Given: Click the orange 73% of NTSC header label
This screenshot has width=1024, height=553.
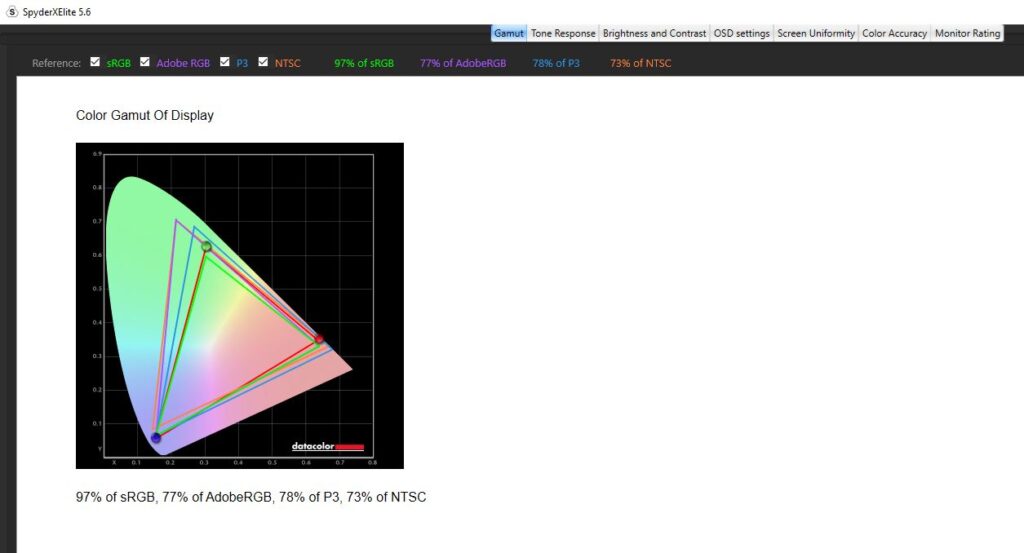Looking at the screenshot, I should [x=640, y=63].
